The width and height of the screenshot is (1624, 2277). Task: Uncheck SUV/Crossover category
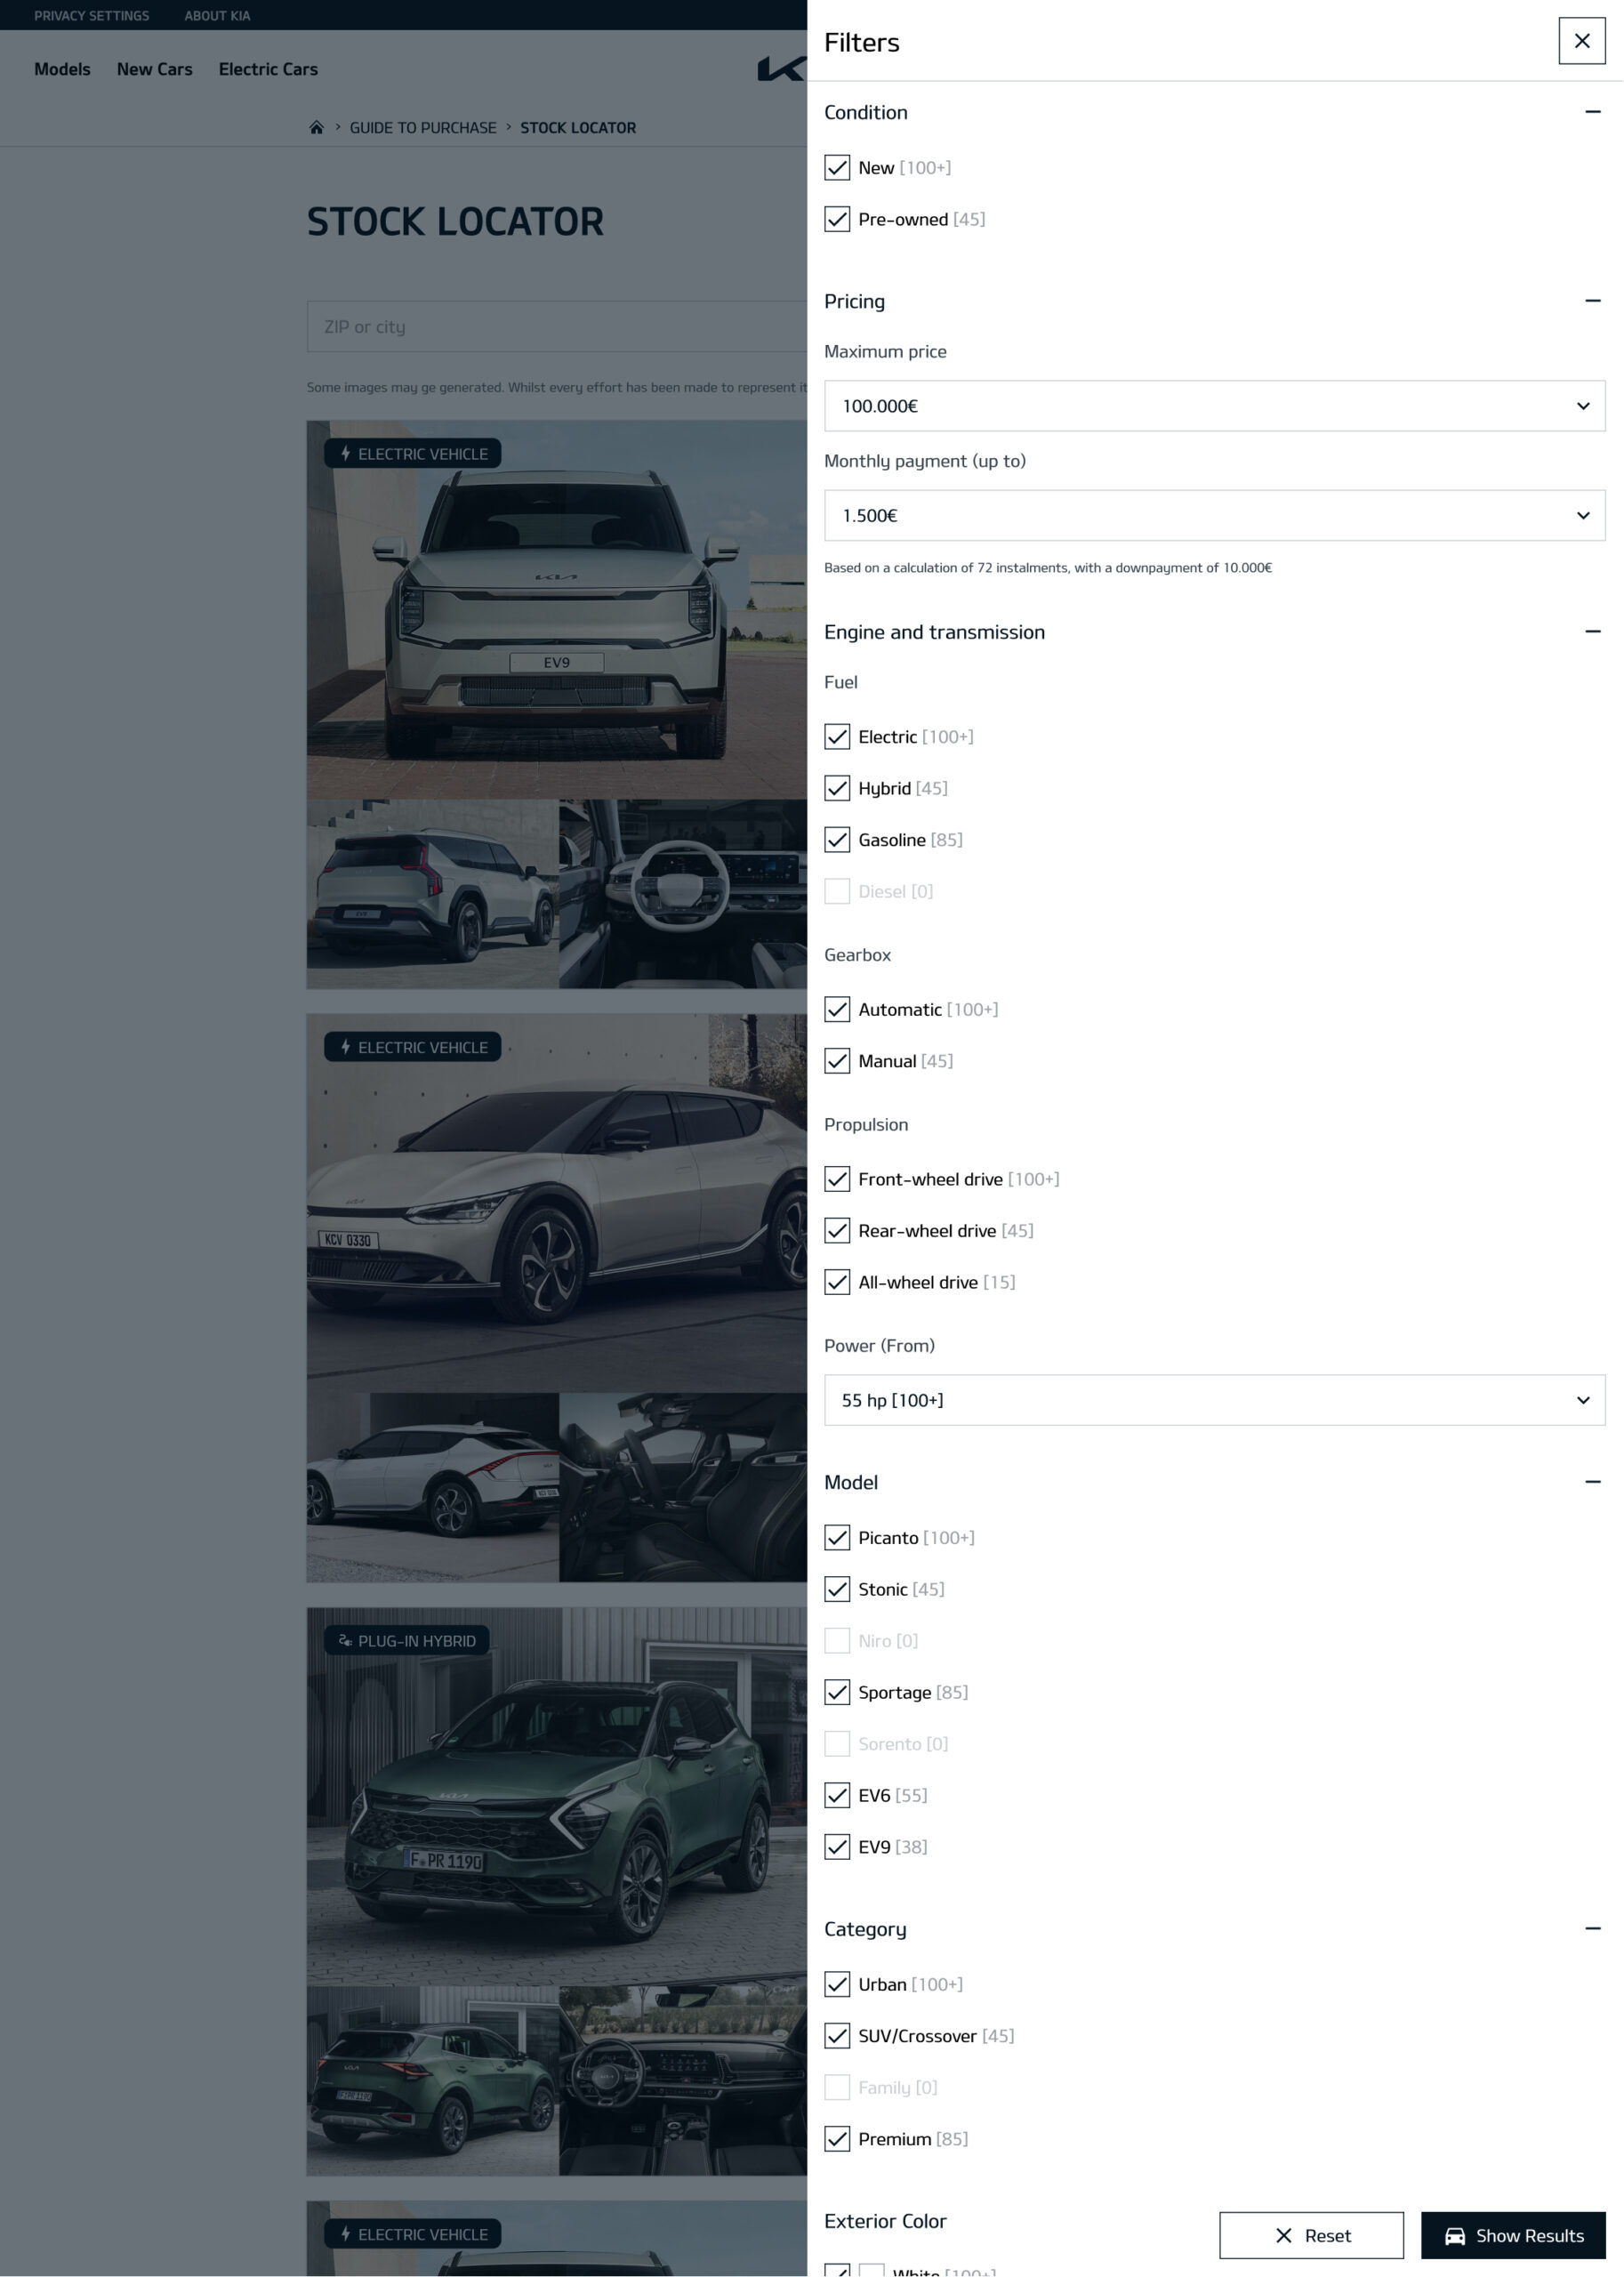837,2036
